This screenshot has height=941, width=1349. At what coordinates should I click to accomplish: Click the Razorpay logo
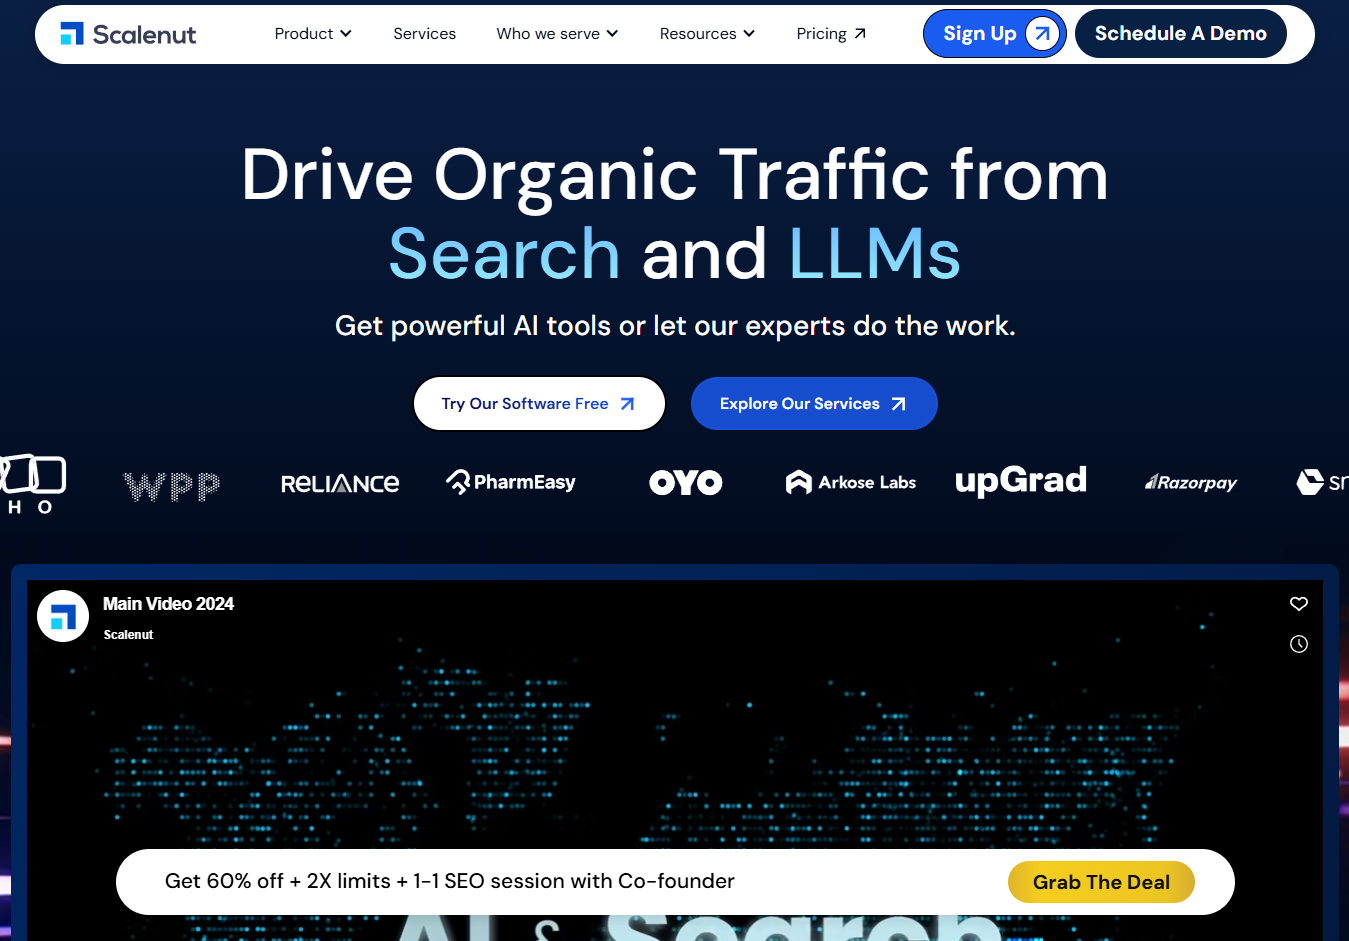coord(1191,483)
